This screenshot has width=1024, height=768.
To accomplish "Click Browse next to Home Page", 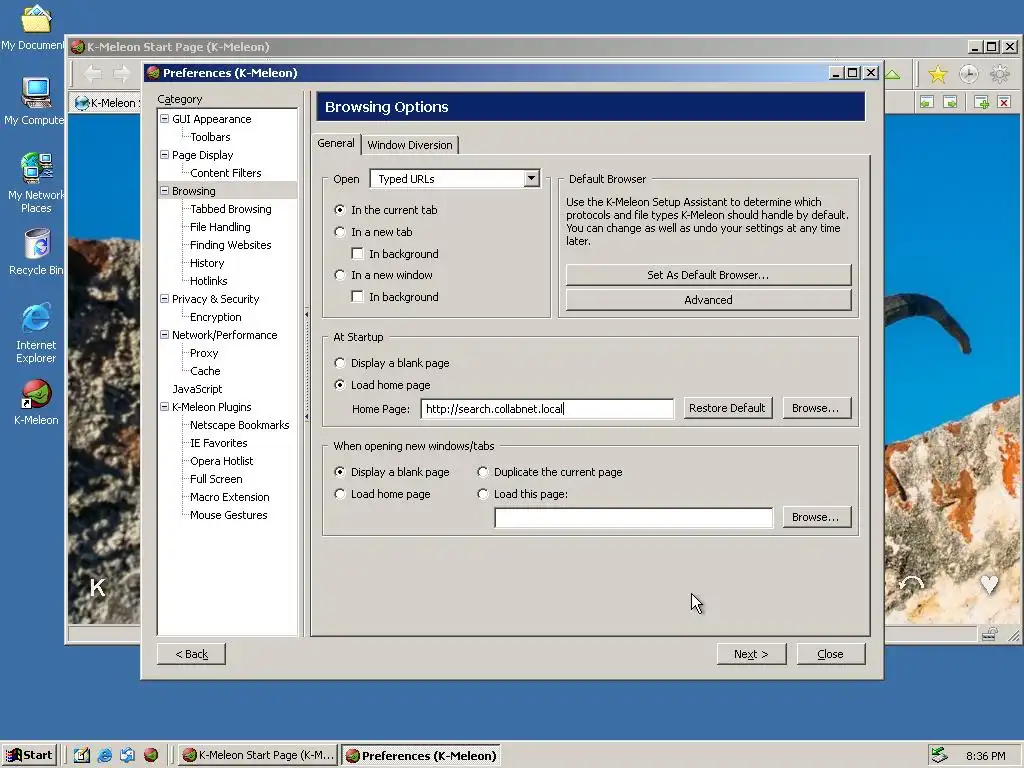I will 816,408.
